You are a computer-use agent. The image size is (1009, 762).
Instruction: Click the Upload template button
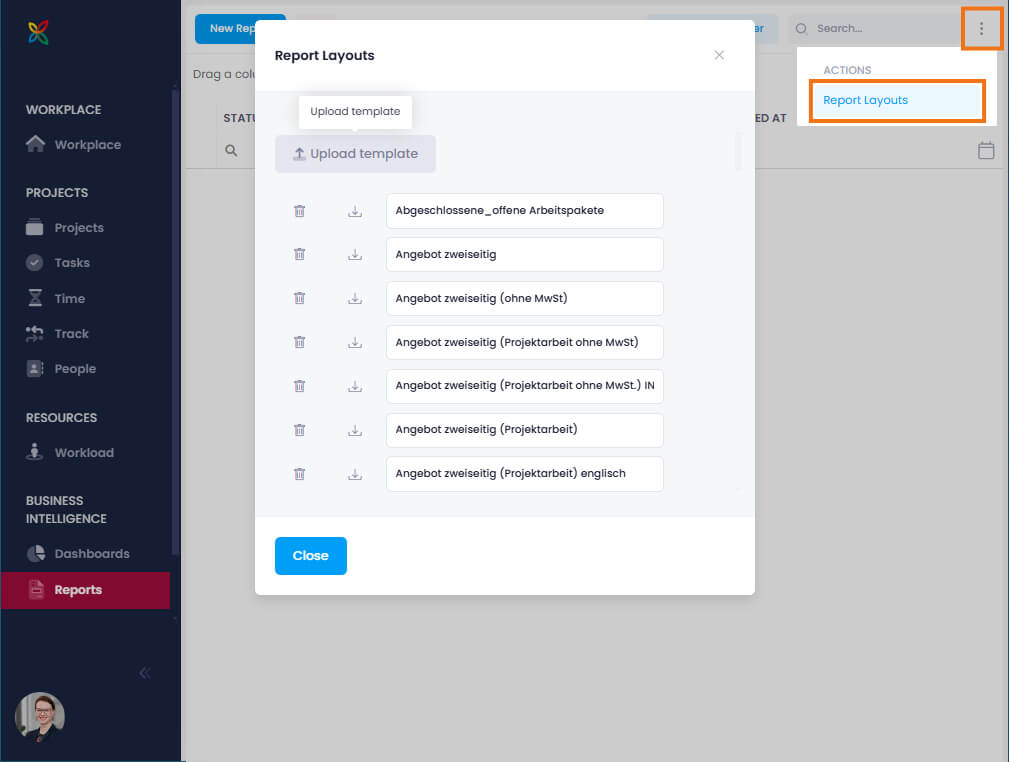[355, 153]
